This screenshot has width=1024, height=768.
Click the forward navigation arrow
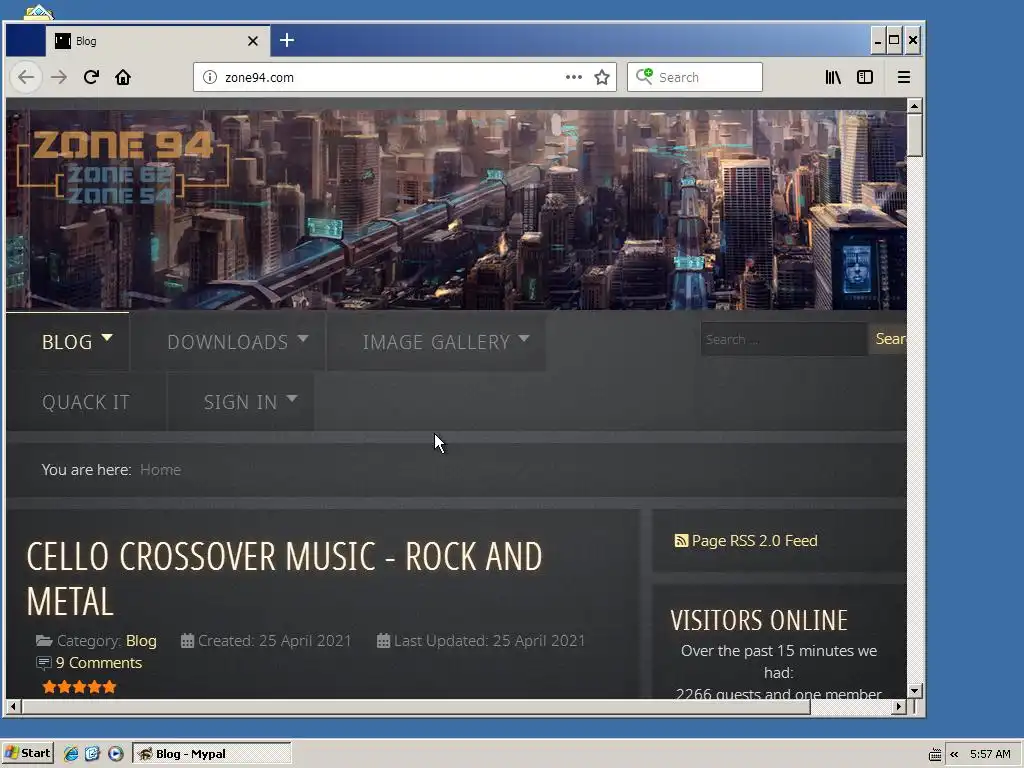tap(59, 77)
